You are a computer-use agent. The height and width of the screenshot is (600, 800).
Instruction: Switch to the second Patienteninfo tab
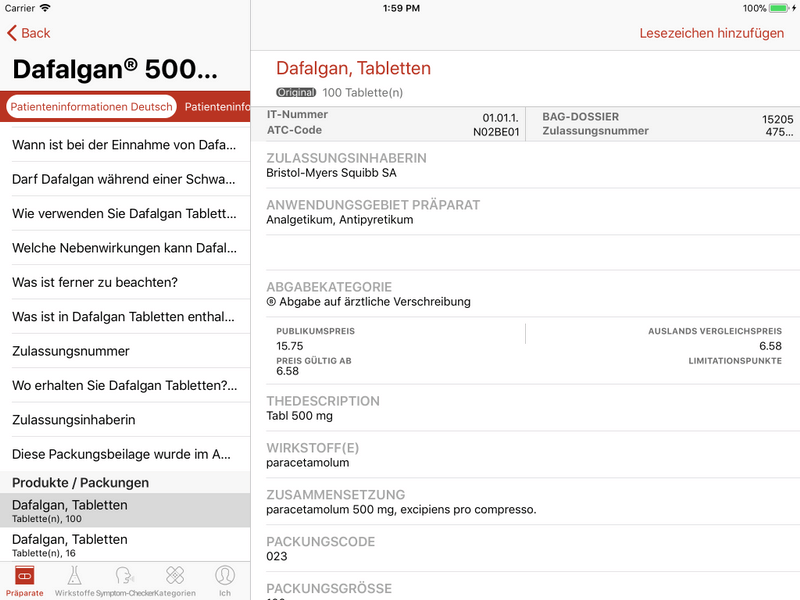(x=217, y=107)
